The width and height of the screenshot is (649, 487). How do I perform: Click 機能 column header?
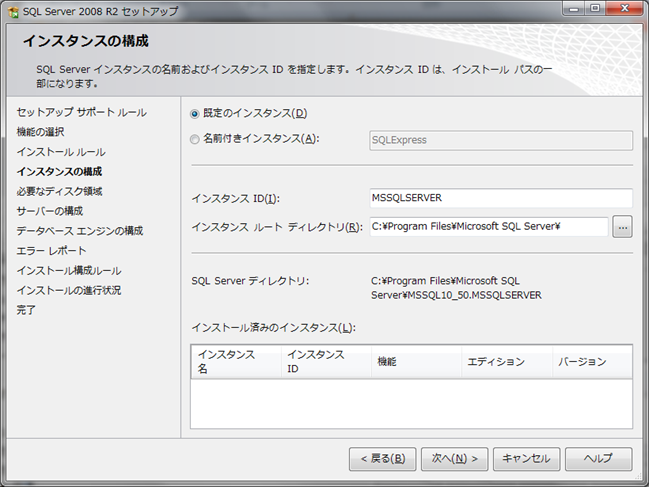click(416, 362)
